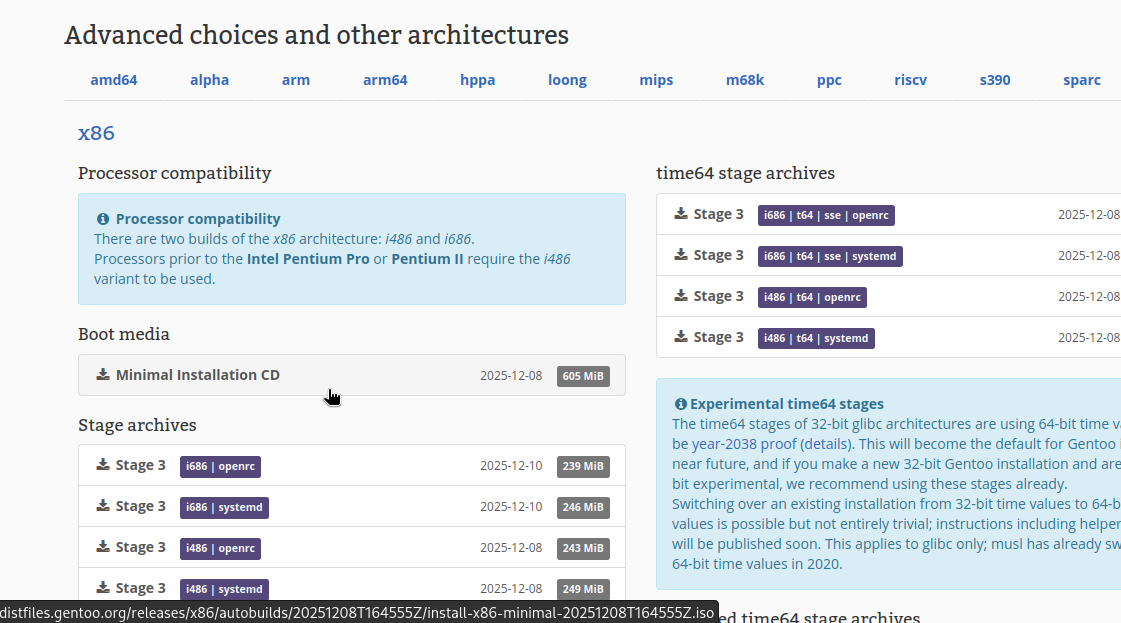1121x623 pixels.
Task: Click the 'i686 | systemd' stage archive badge
Action: tap(224, 507)
